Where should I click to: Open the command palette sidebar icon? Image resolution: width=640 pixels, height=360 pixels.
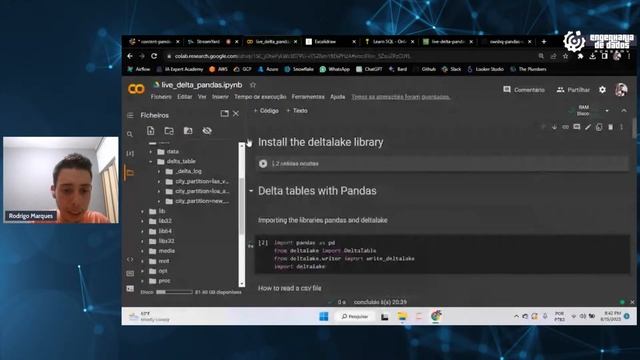tap(130, 273)
